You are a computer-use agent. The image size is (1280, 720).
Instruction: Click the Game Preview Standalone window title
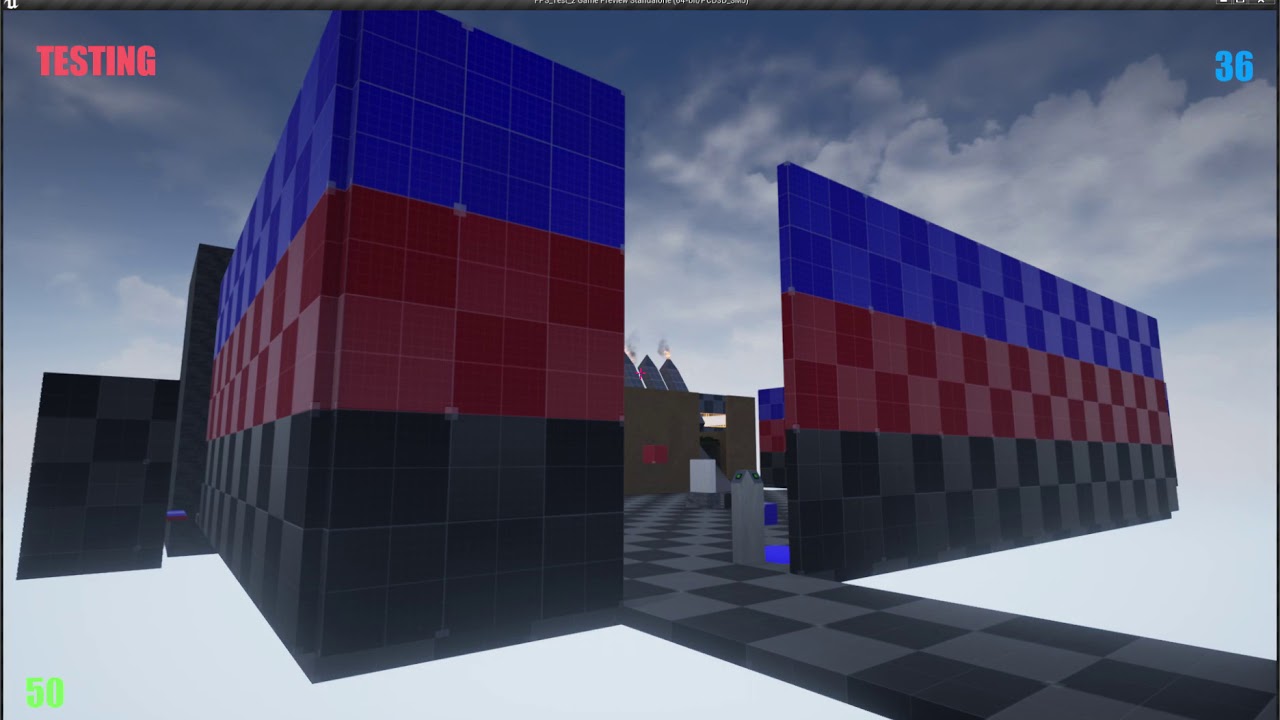[640, 3]
